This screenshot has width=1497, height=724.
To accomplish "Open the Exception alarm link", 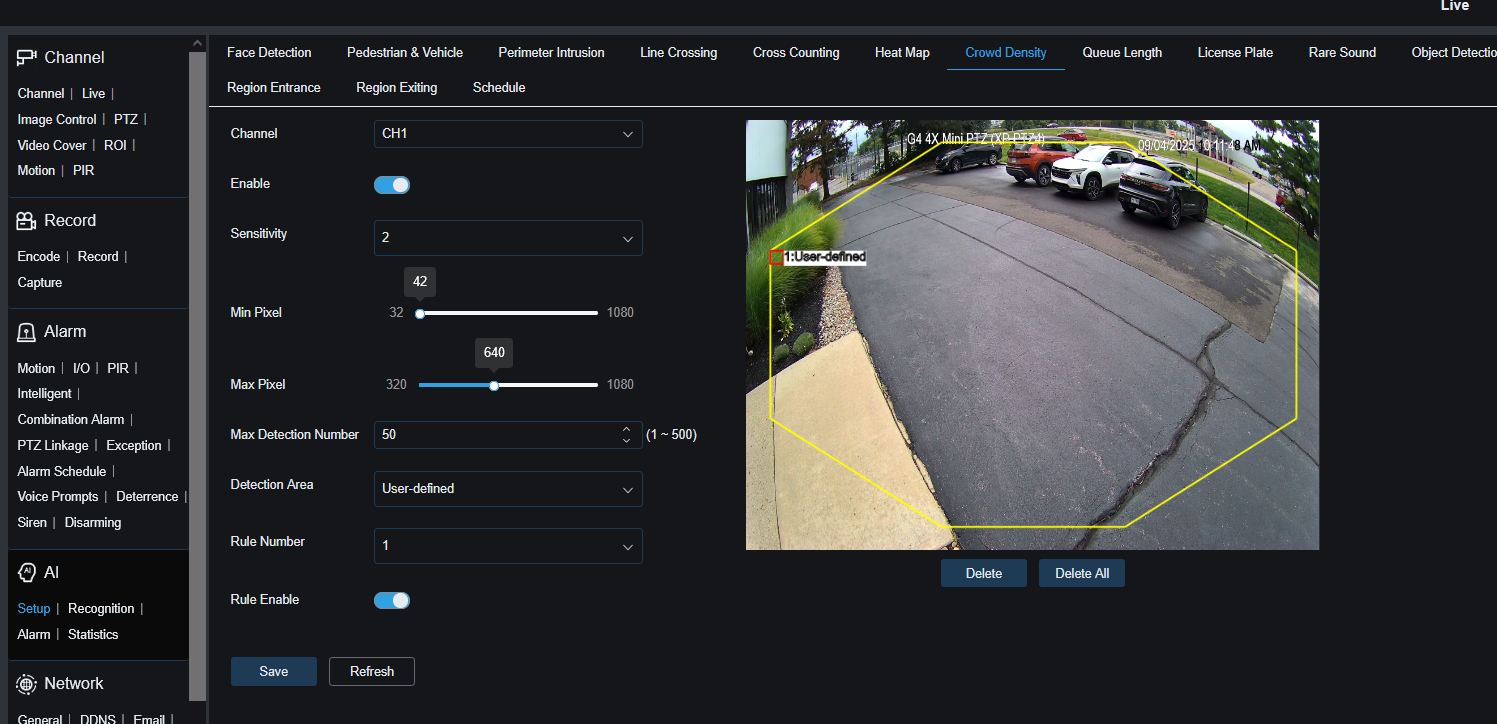I will tap(134, 446).
